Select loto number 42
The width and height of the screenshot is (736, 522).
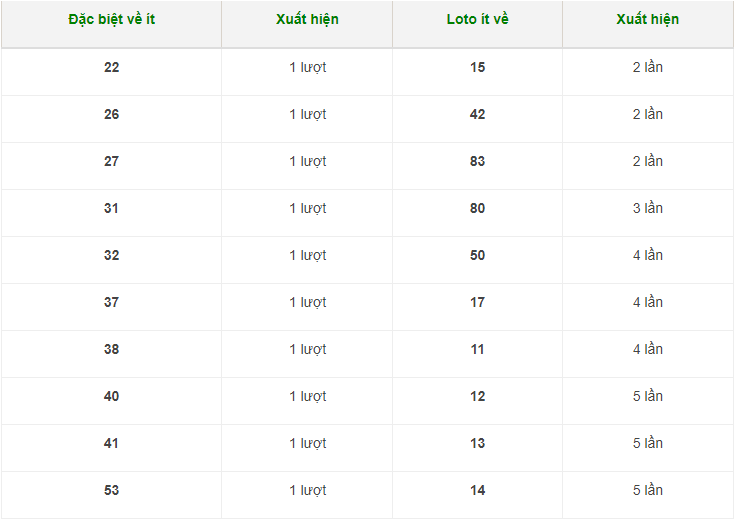[477, 114]
